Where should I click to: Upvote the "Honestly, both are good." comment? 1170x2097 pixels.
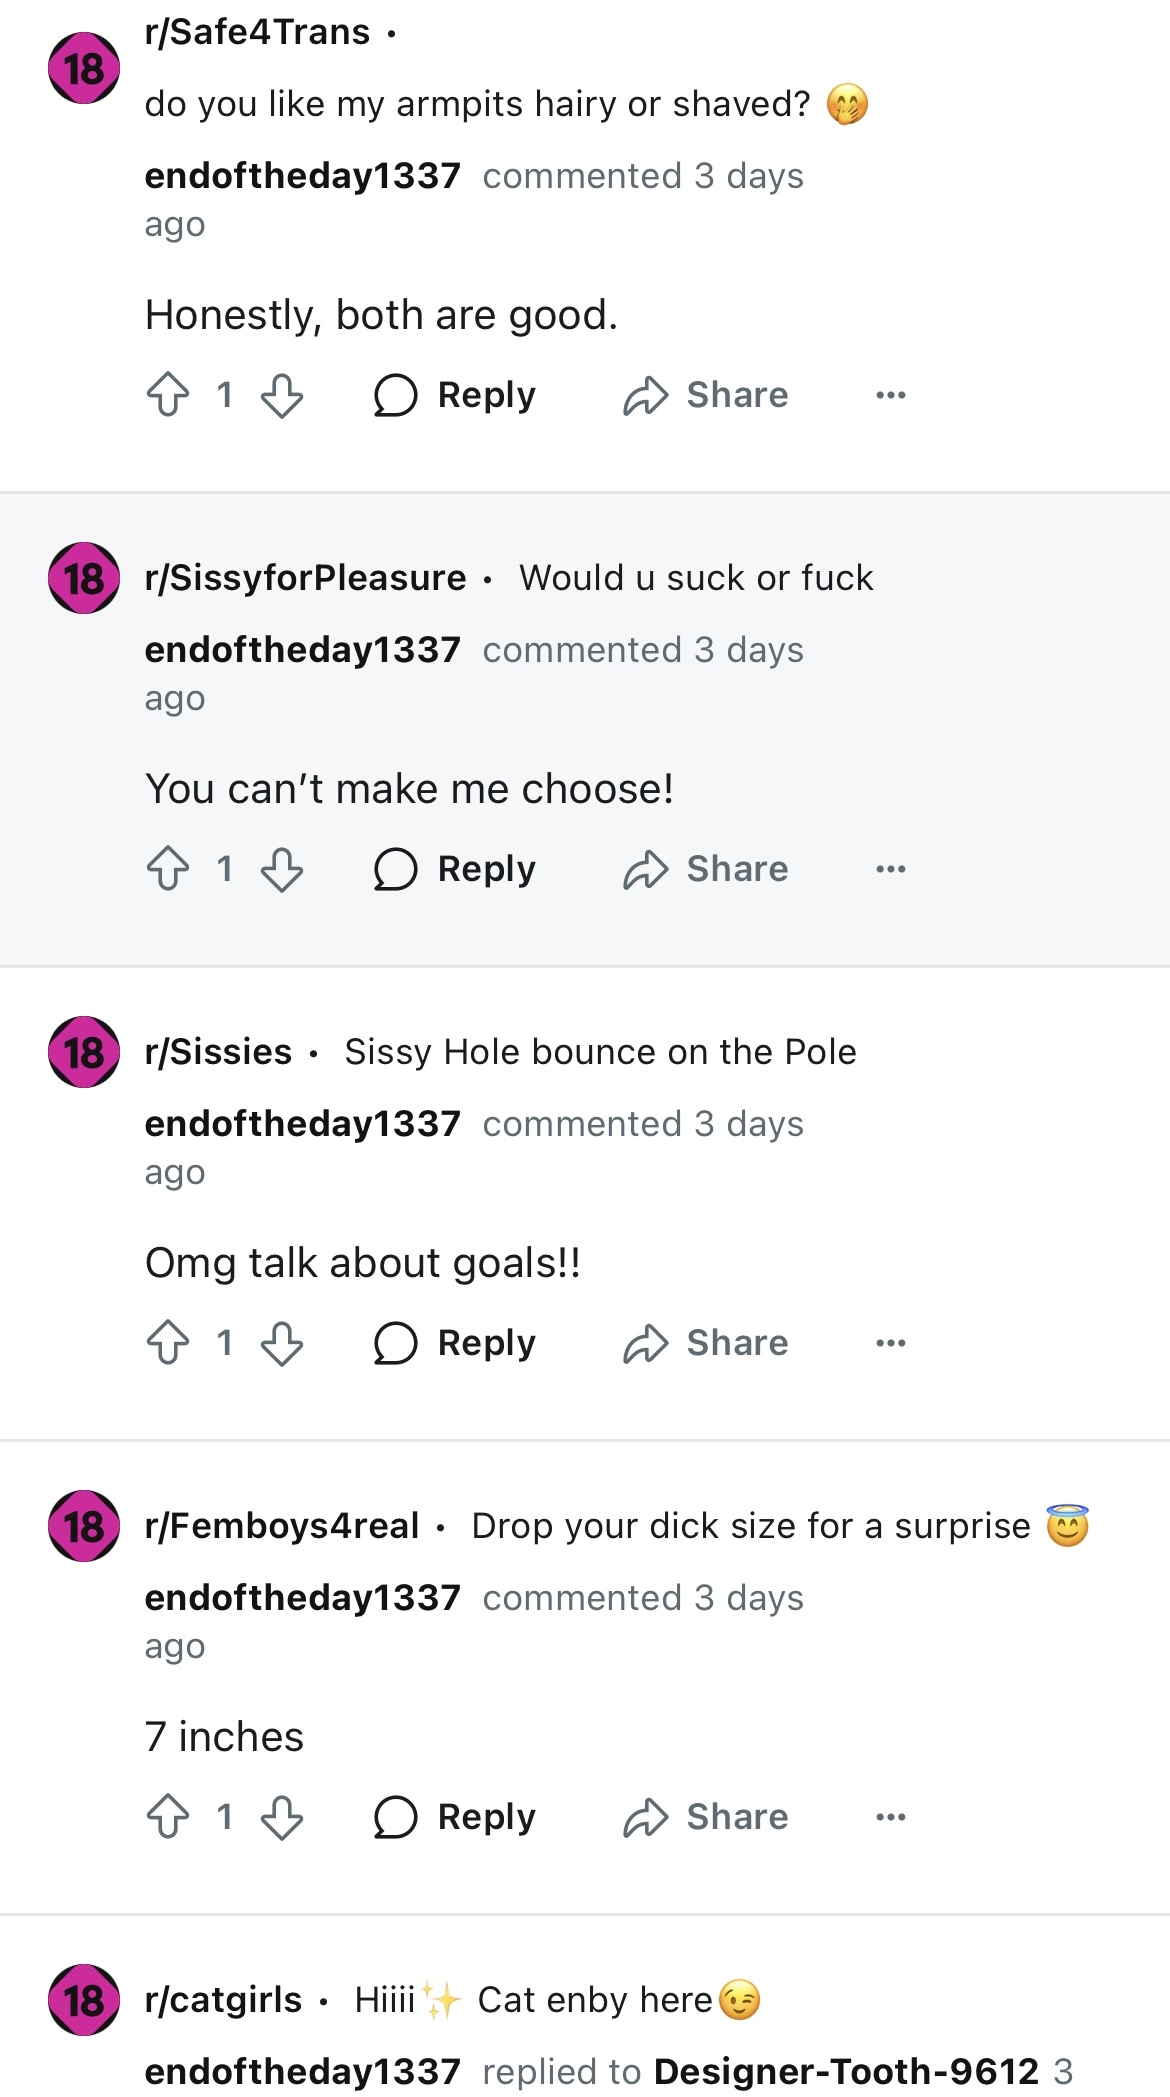point(168,395)
